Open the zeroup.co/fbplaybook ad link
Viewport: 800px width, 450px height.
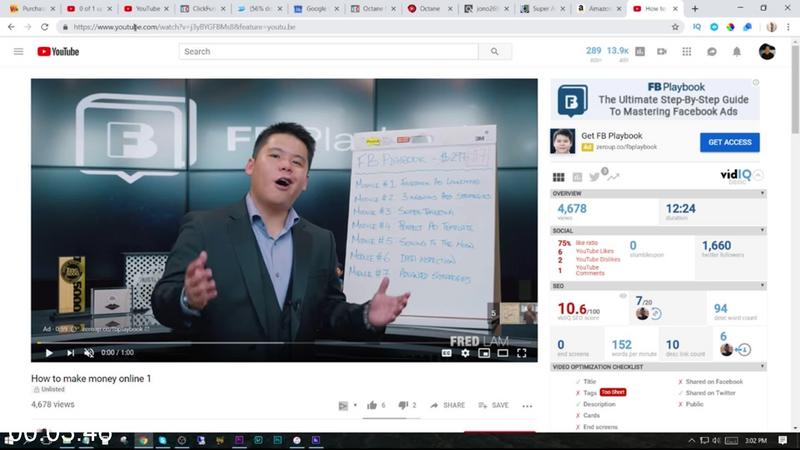click(x=627, y=147)
